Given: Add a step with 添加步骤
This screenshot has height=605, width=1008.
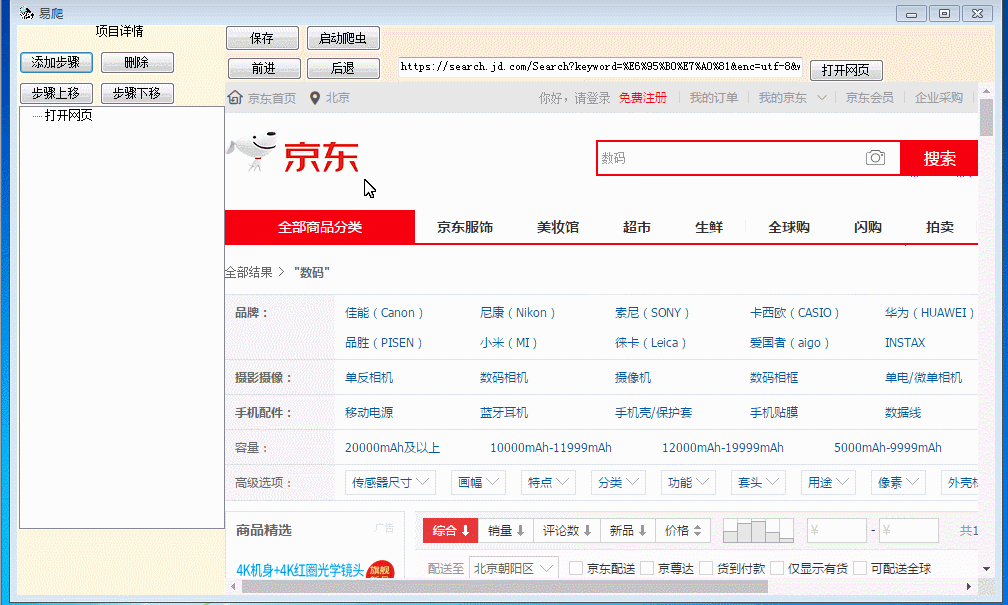Looking at the screenshot, I should point(57,62).
